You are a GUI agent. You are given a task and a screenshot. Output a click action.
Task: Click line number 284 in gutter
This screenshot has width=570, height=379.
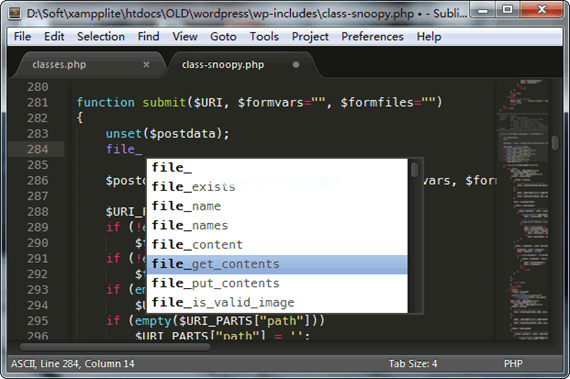click(x=37, y=149)
